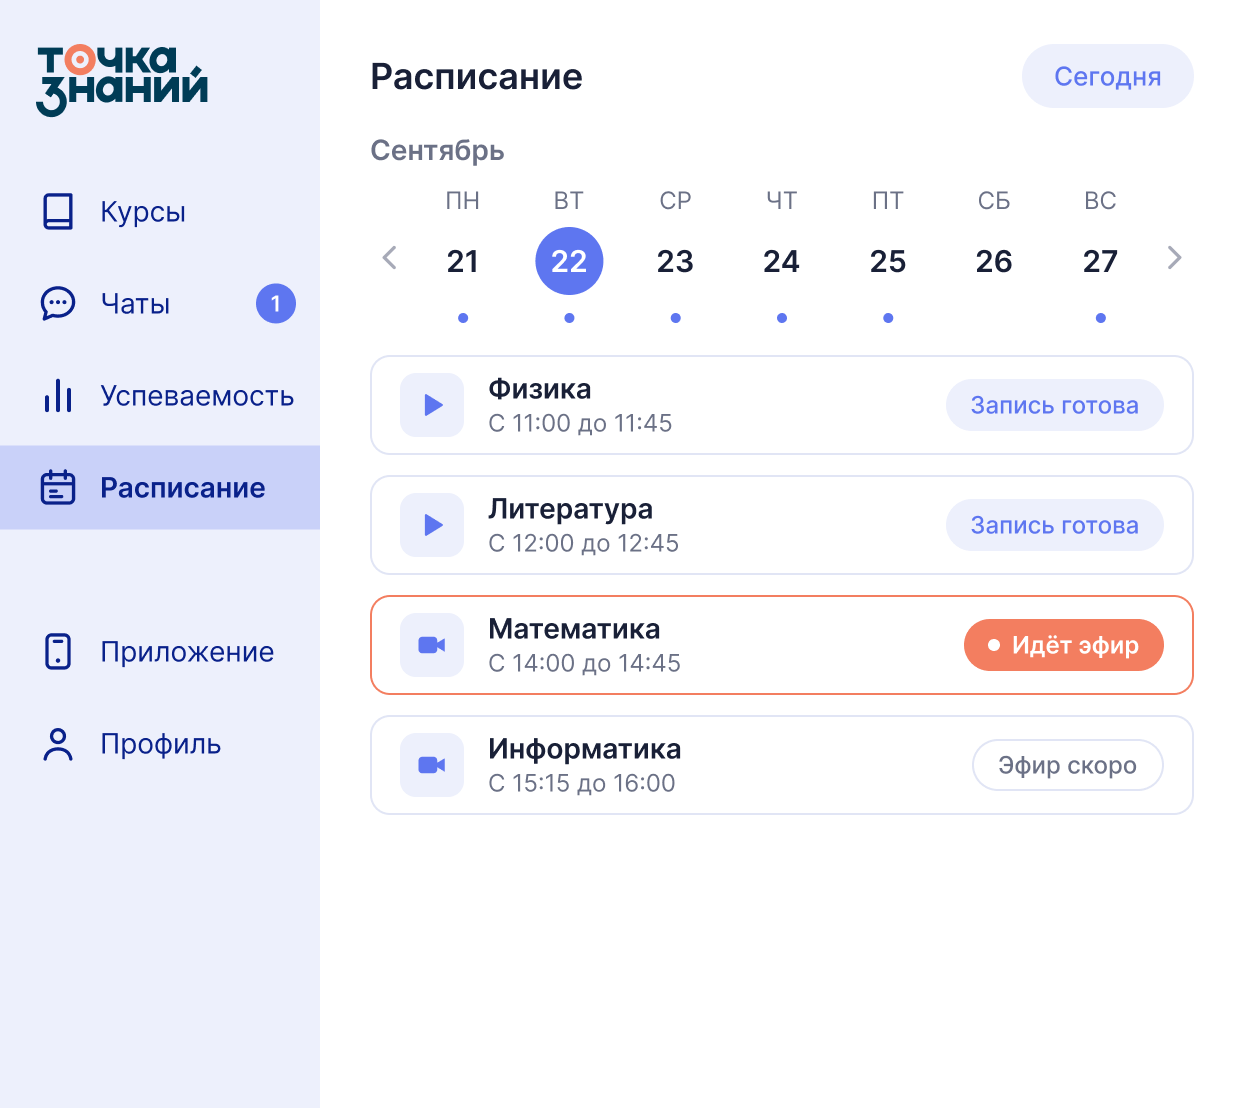Image resolution: width=1244 pixels, height=1108 pixels.
Task: Click the ПТ weekday label
Action: click(888, 201)
